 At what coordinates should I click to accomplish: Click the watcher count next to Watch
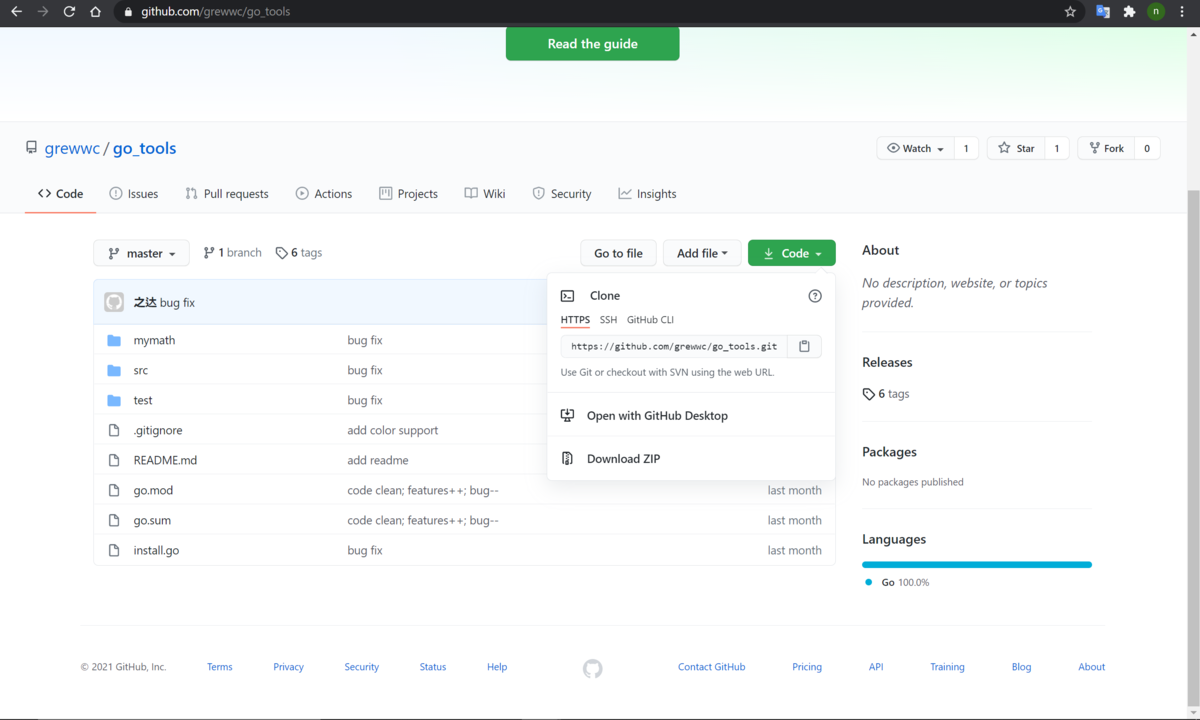click(x=966, y=148)
